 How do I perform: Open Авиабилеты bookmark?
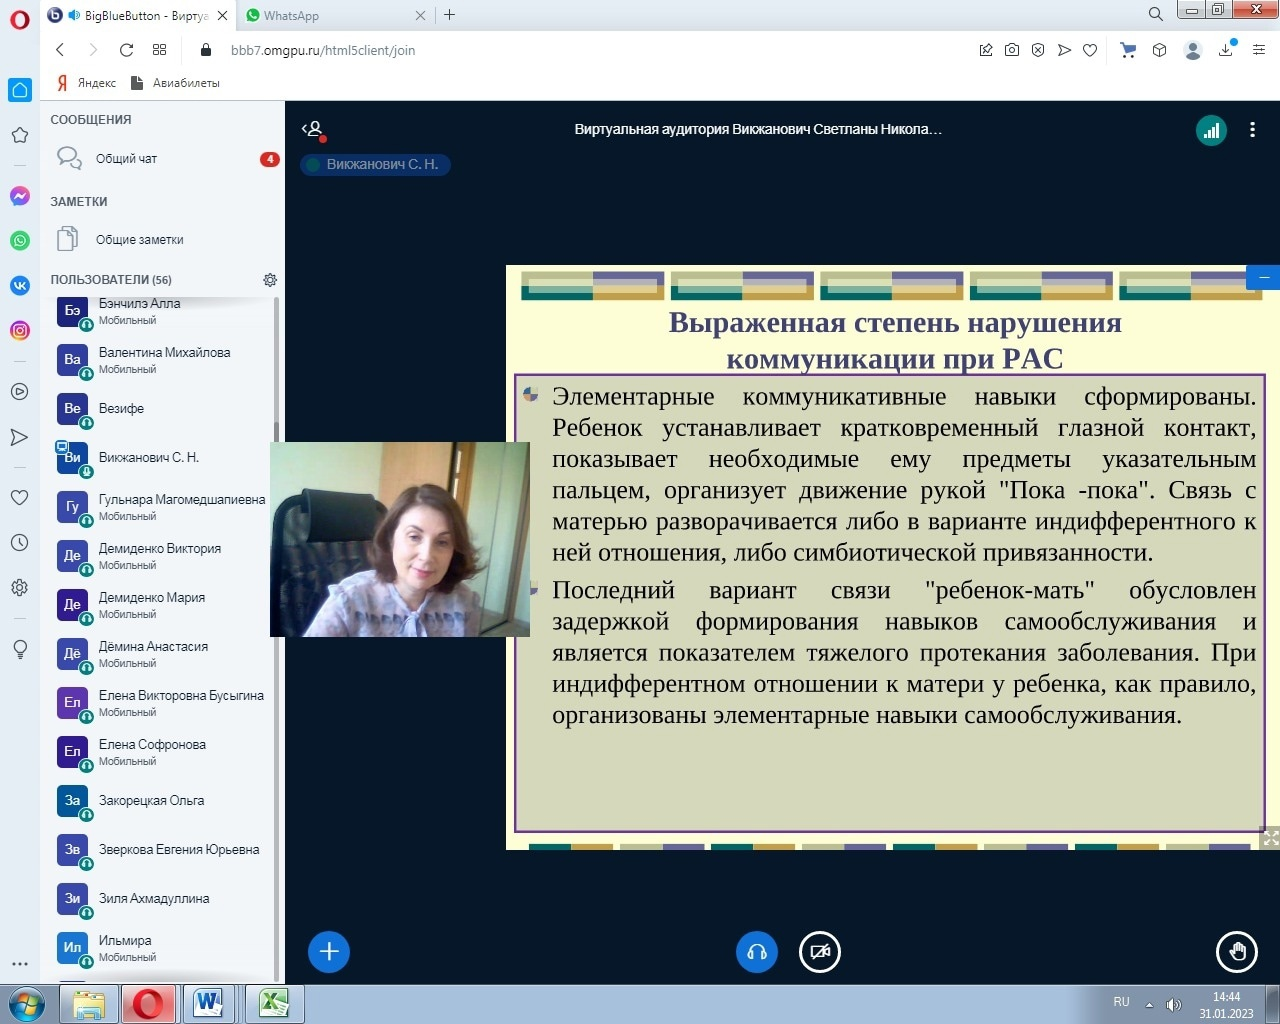pos(176,83)
